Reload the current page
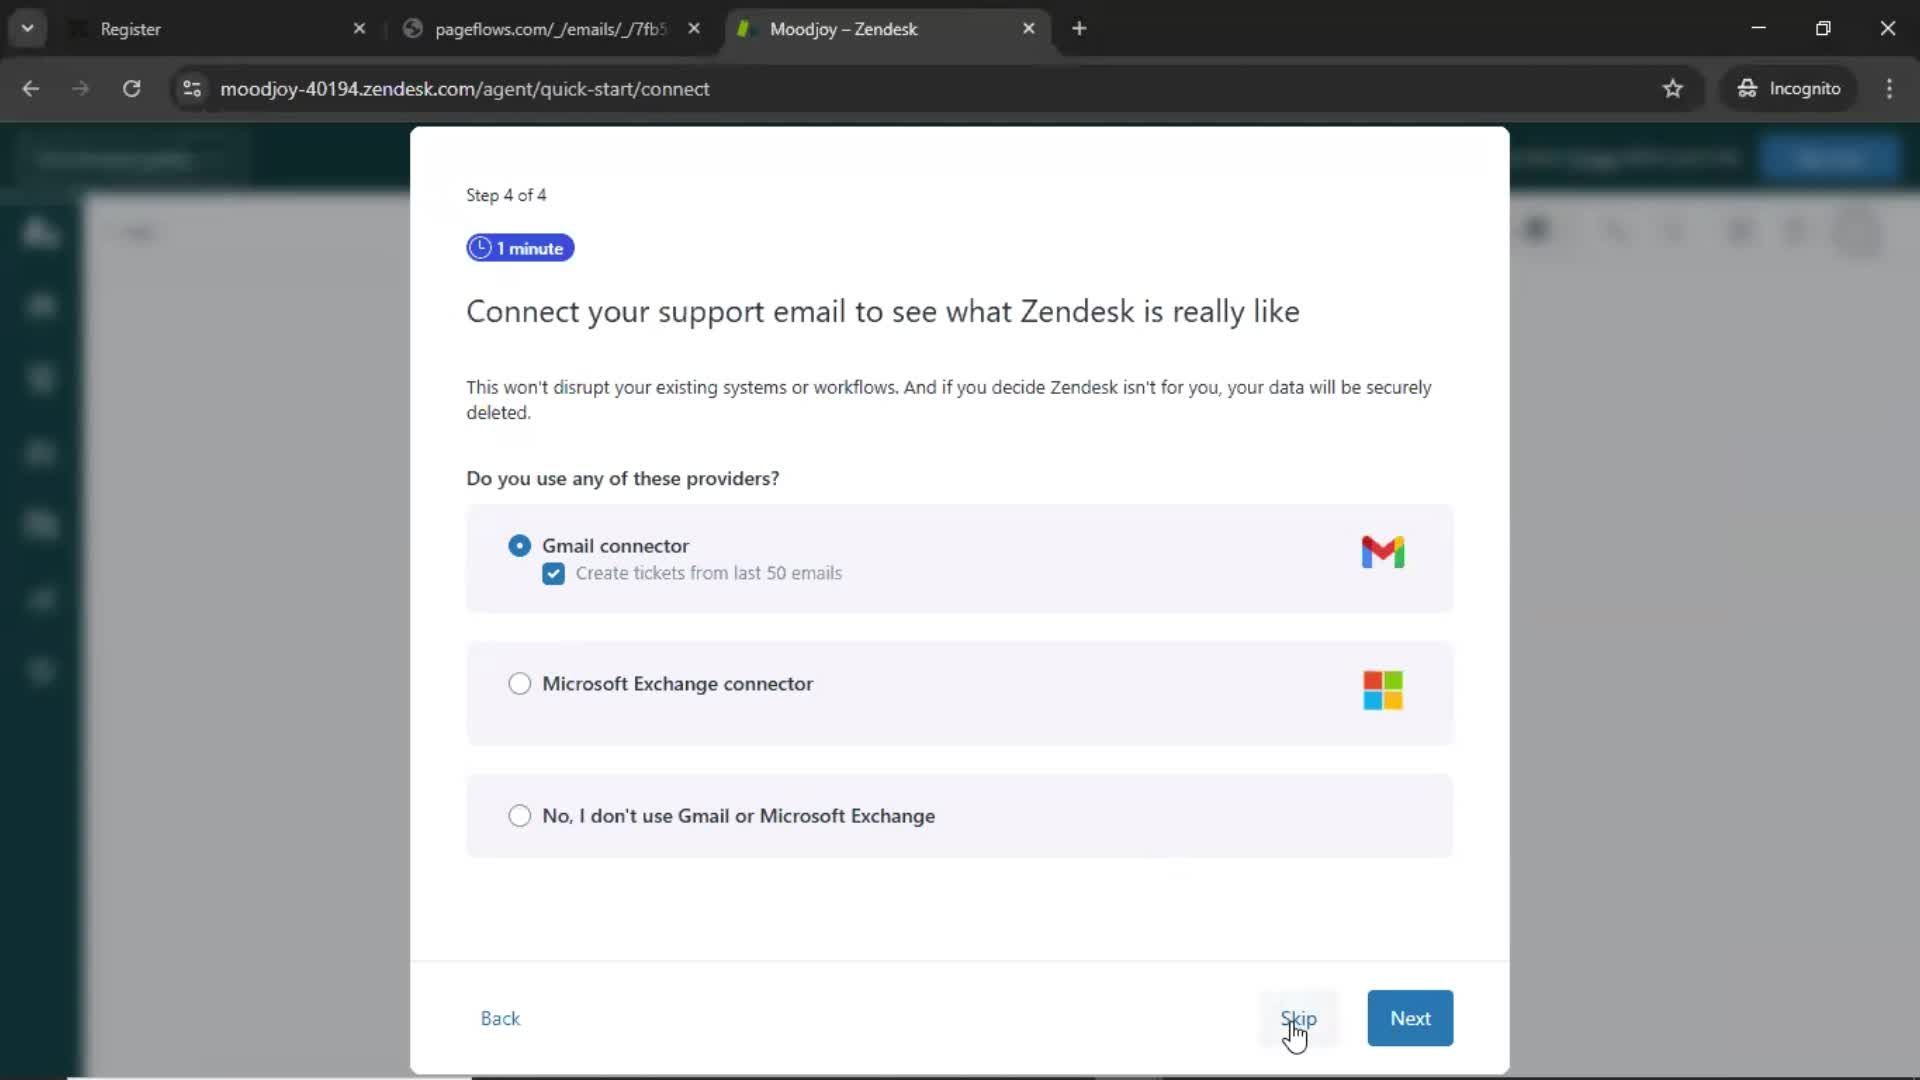The width and height of the screenshot is (1920, 1080). click(131, 89)
